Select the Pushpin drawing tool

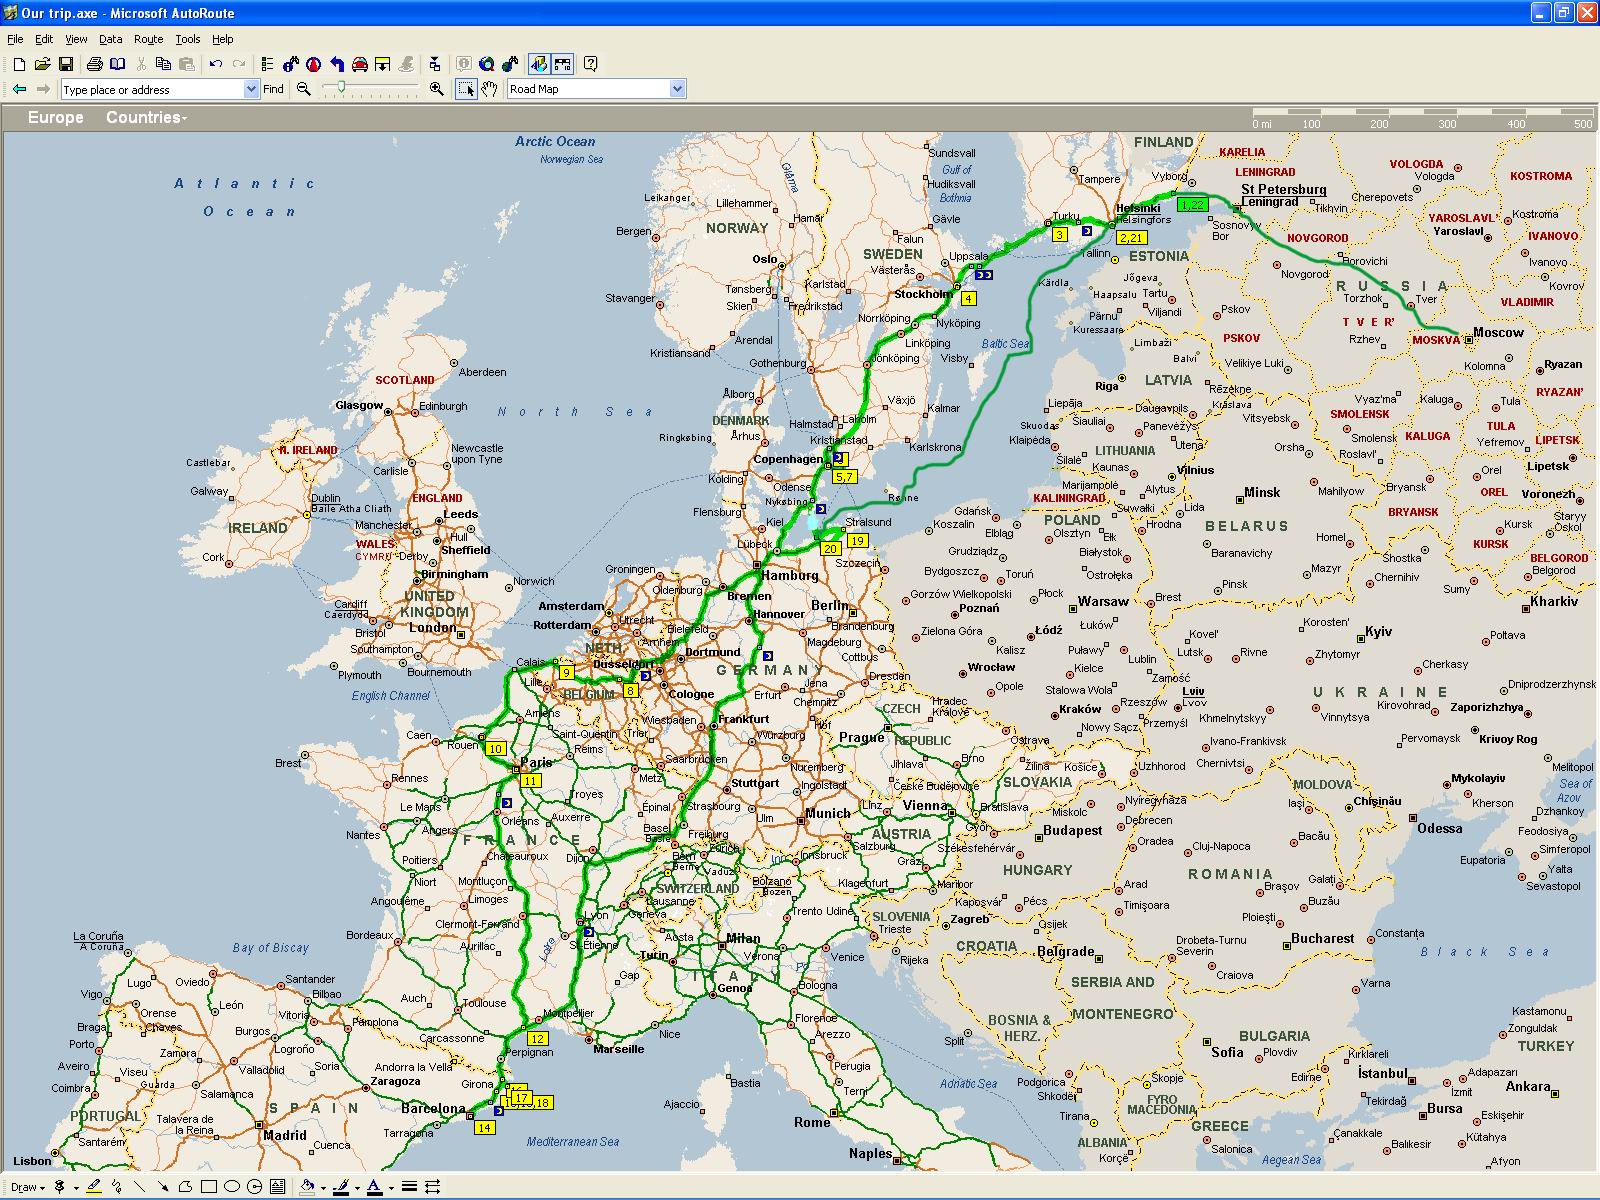pos(61,1187)
